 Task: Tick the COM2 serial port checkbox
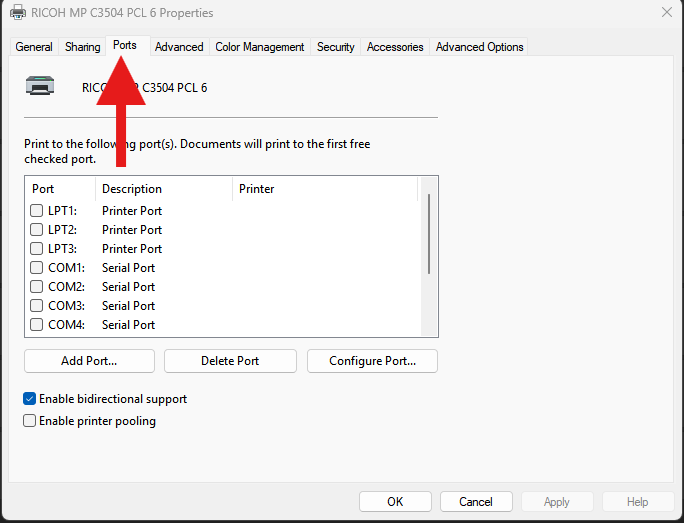[37, 287]
